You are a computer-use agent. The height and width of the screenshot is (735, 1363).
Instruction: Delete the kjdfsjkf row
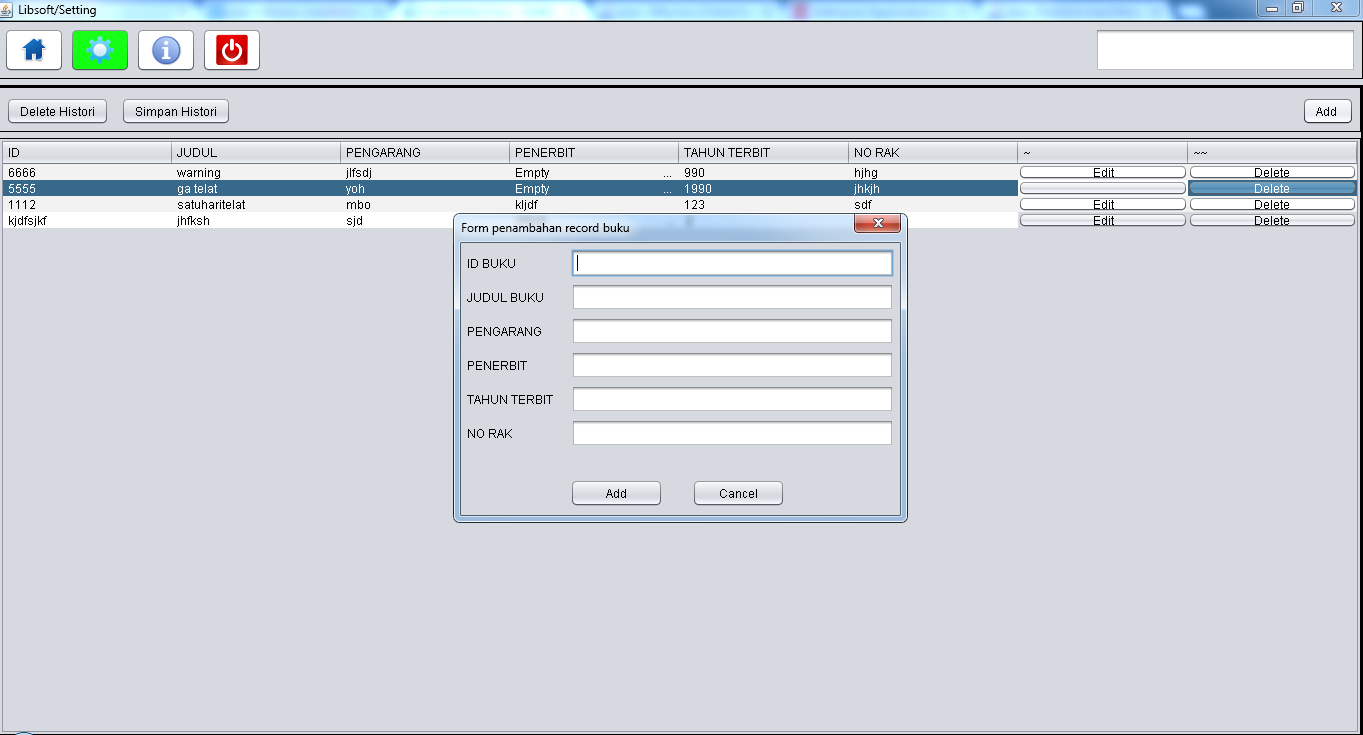click(1272, 220)
